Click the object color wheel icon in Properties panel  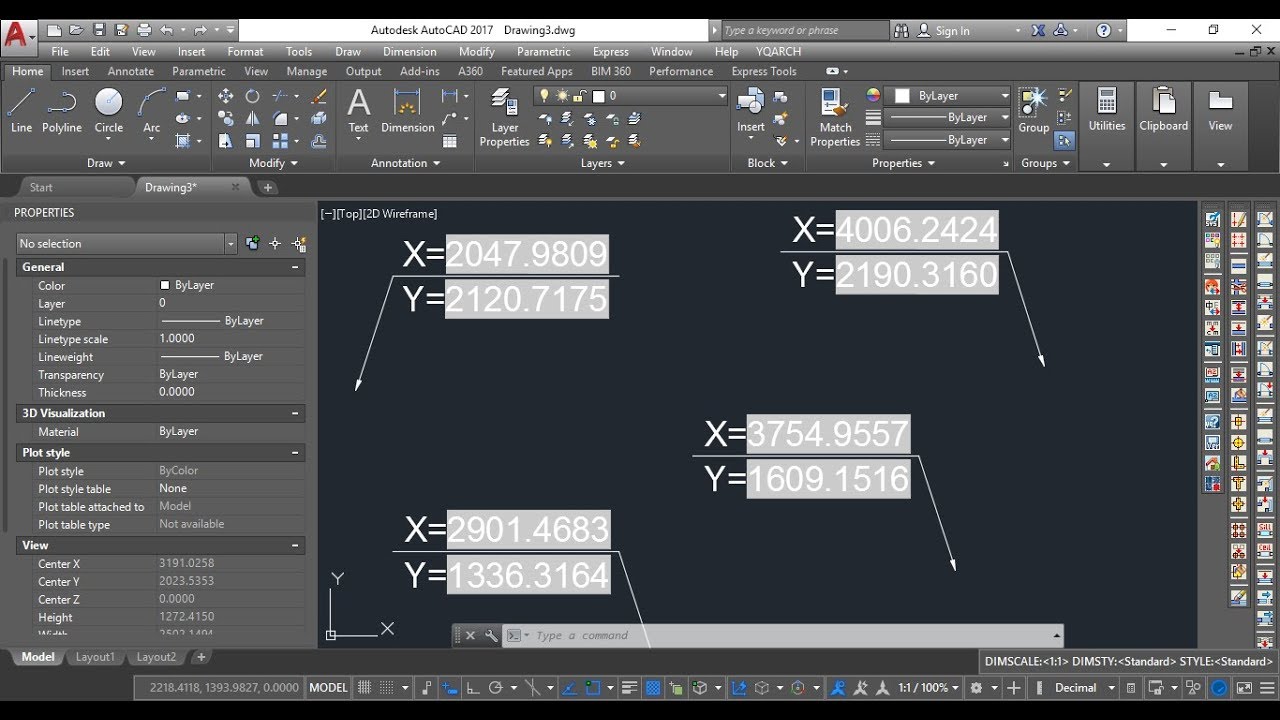[x=873, y=96]
